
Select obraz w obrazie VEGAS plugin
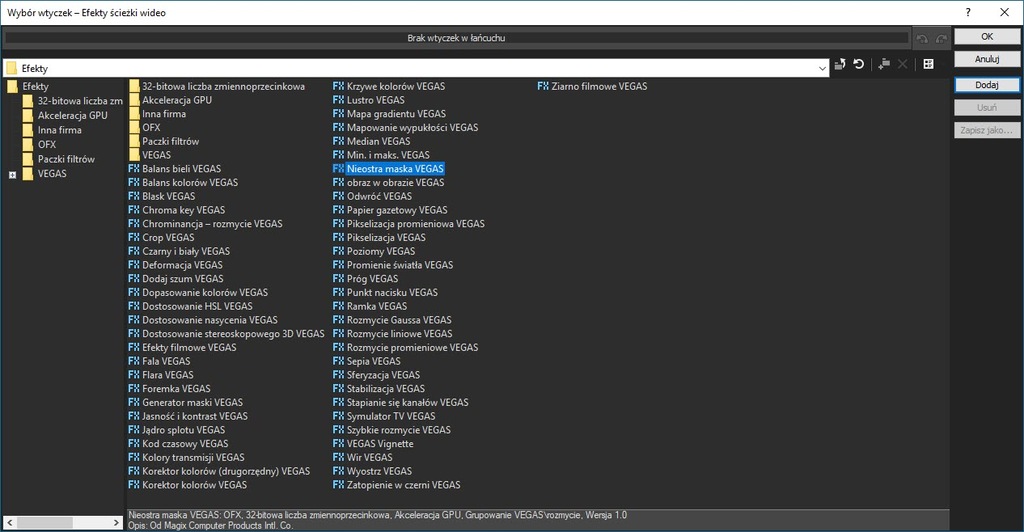395,182
